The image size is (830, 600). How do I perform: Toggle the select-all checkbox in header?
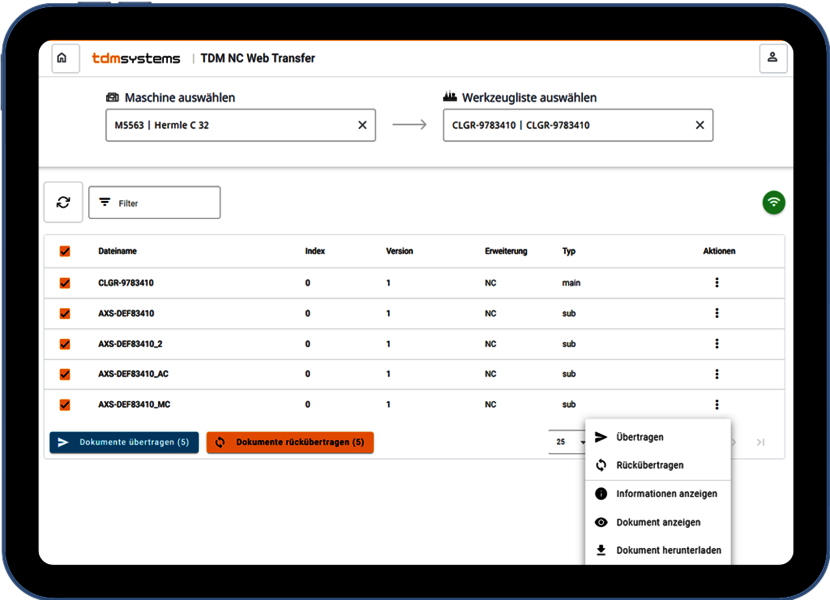tap(65, 252)
